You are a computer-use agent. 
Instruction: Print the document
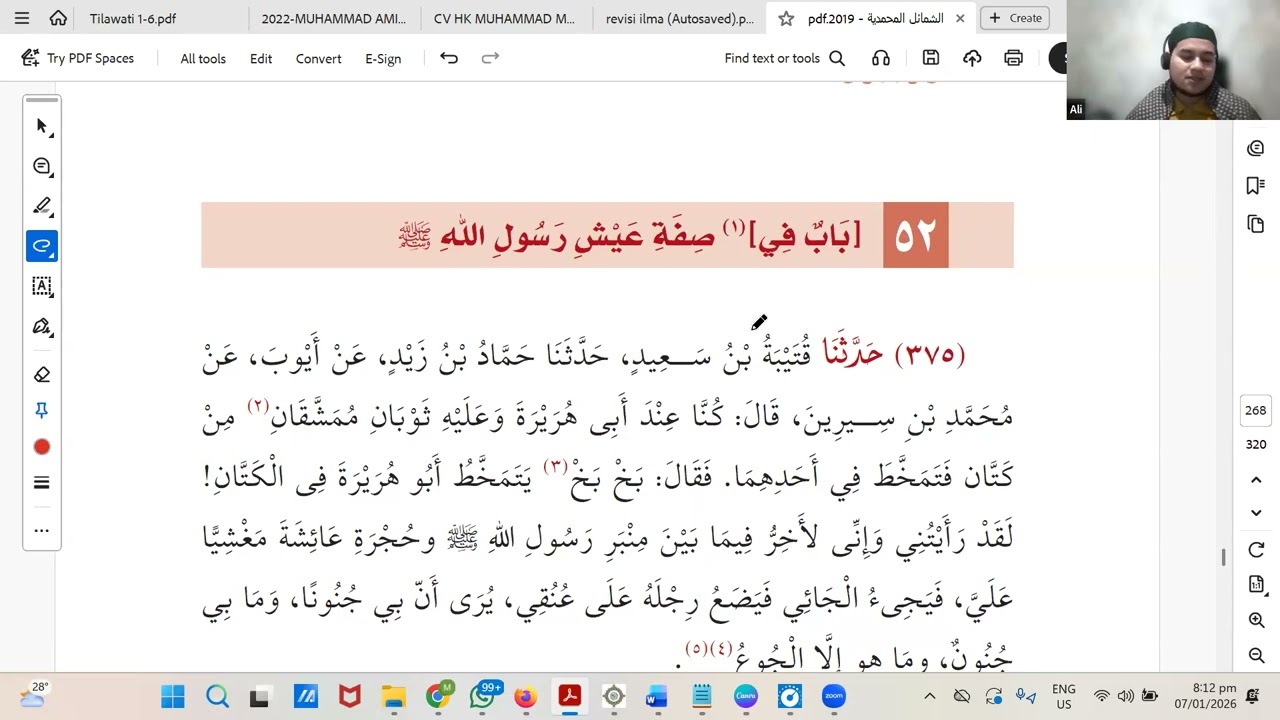click(1014, 58)
